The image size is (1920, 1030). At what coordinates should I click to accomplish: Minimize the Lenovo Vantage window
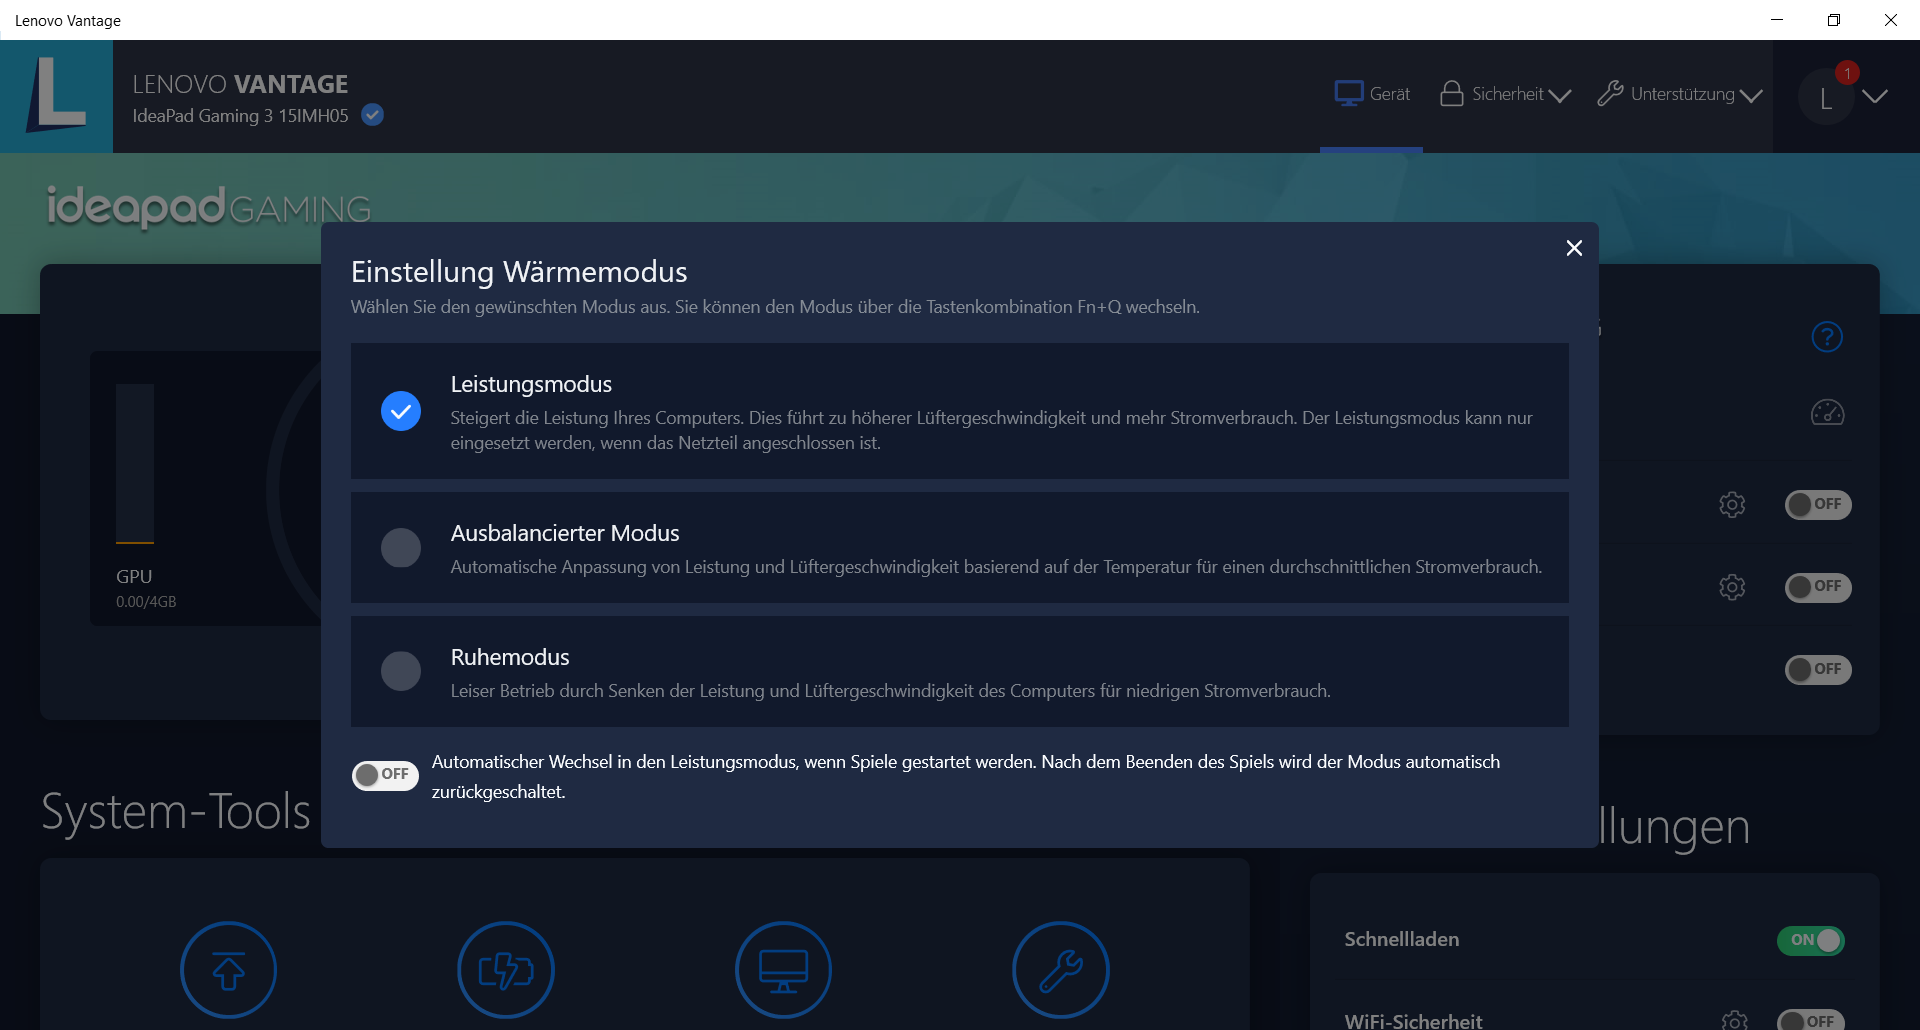pos(1777,20)
